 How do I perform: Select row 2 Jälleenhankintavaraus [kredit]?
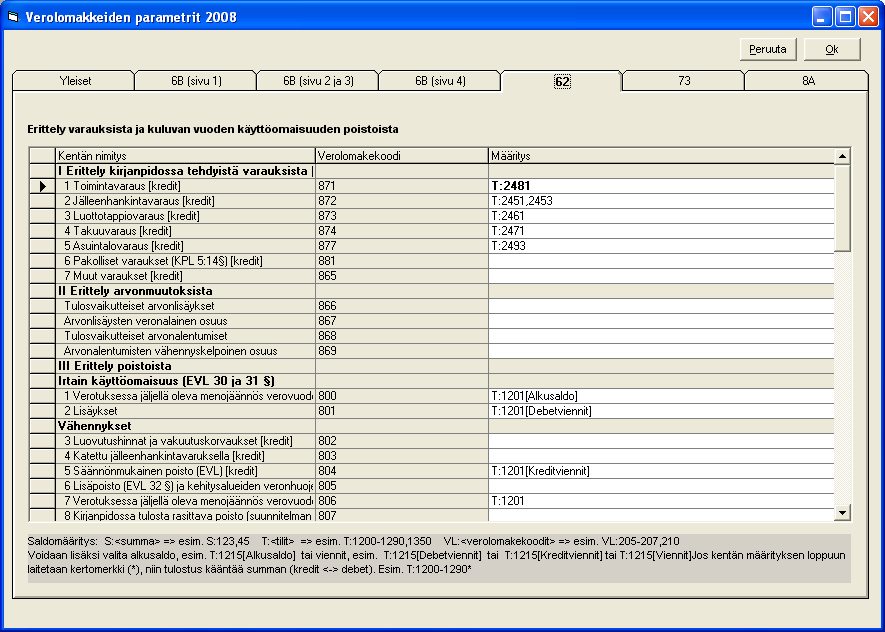click(x=186, y=201)
